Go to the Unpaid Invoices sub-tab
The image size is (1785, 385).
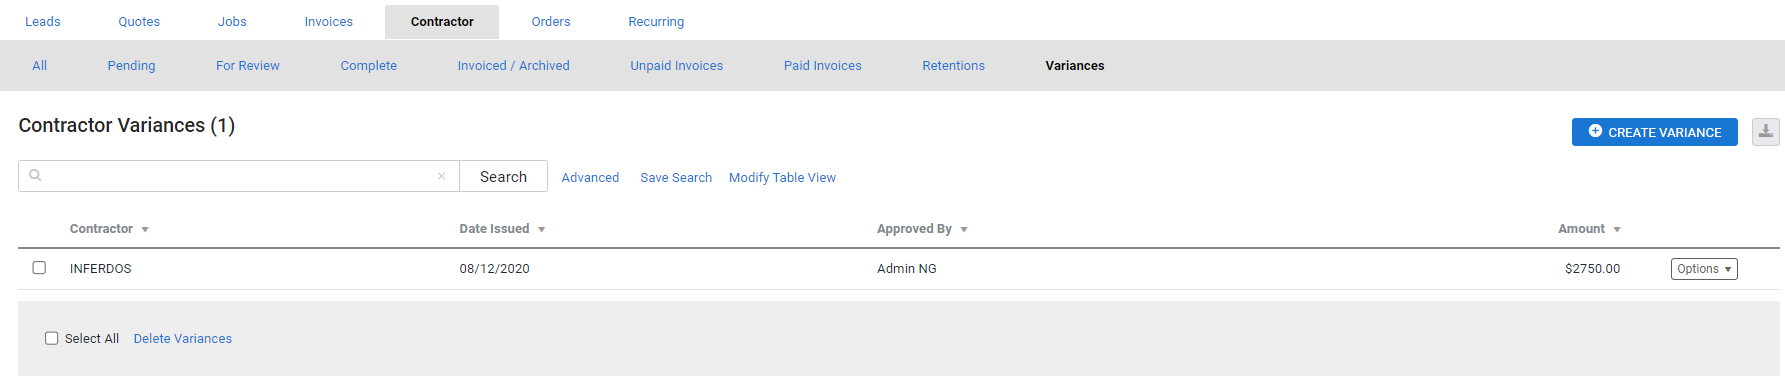point(676,66)
